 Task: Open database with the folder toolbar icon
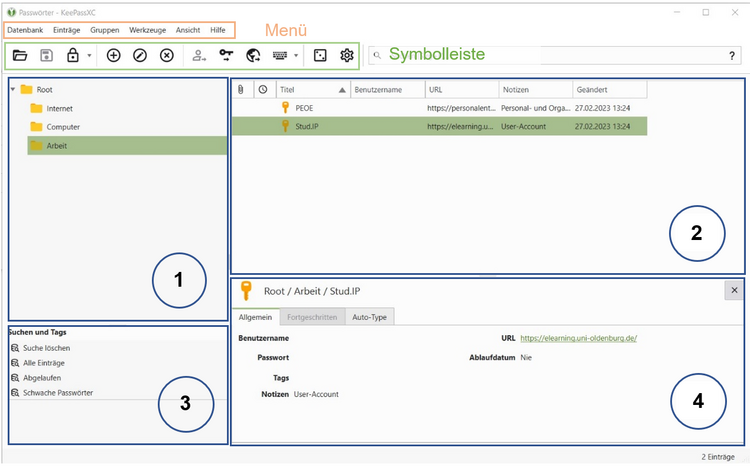[x=20, y=56]
